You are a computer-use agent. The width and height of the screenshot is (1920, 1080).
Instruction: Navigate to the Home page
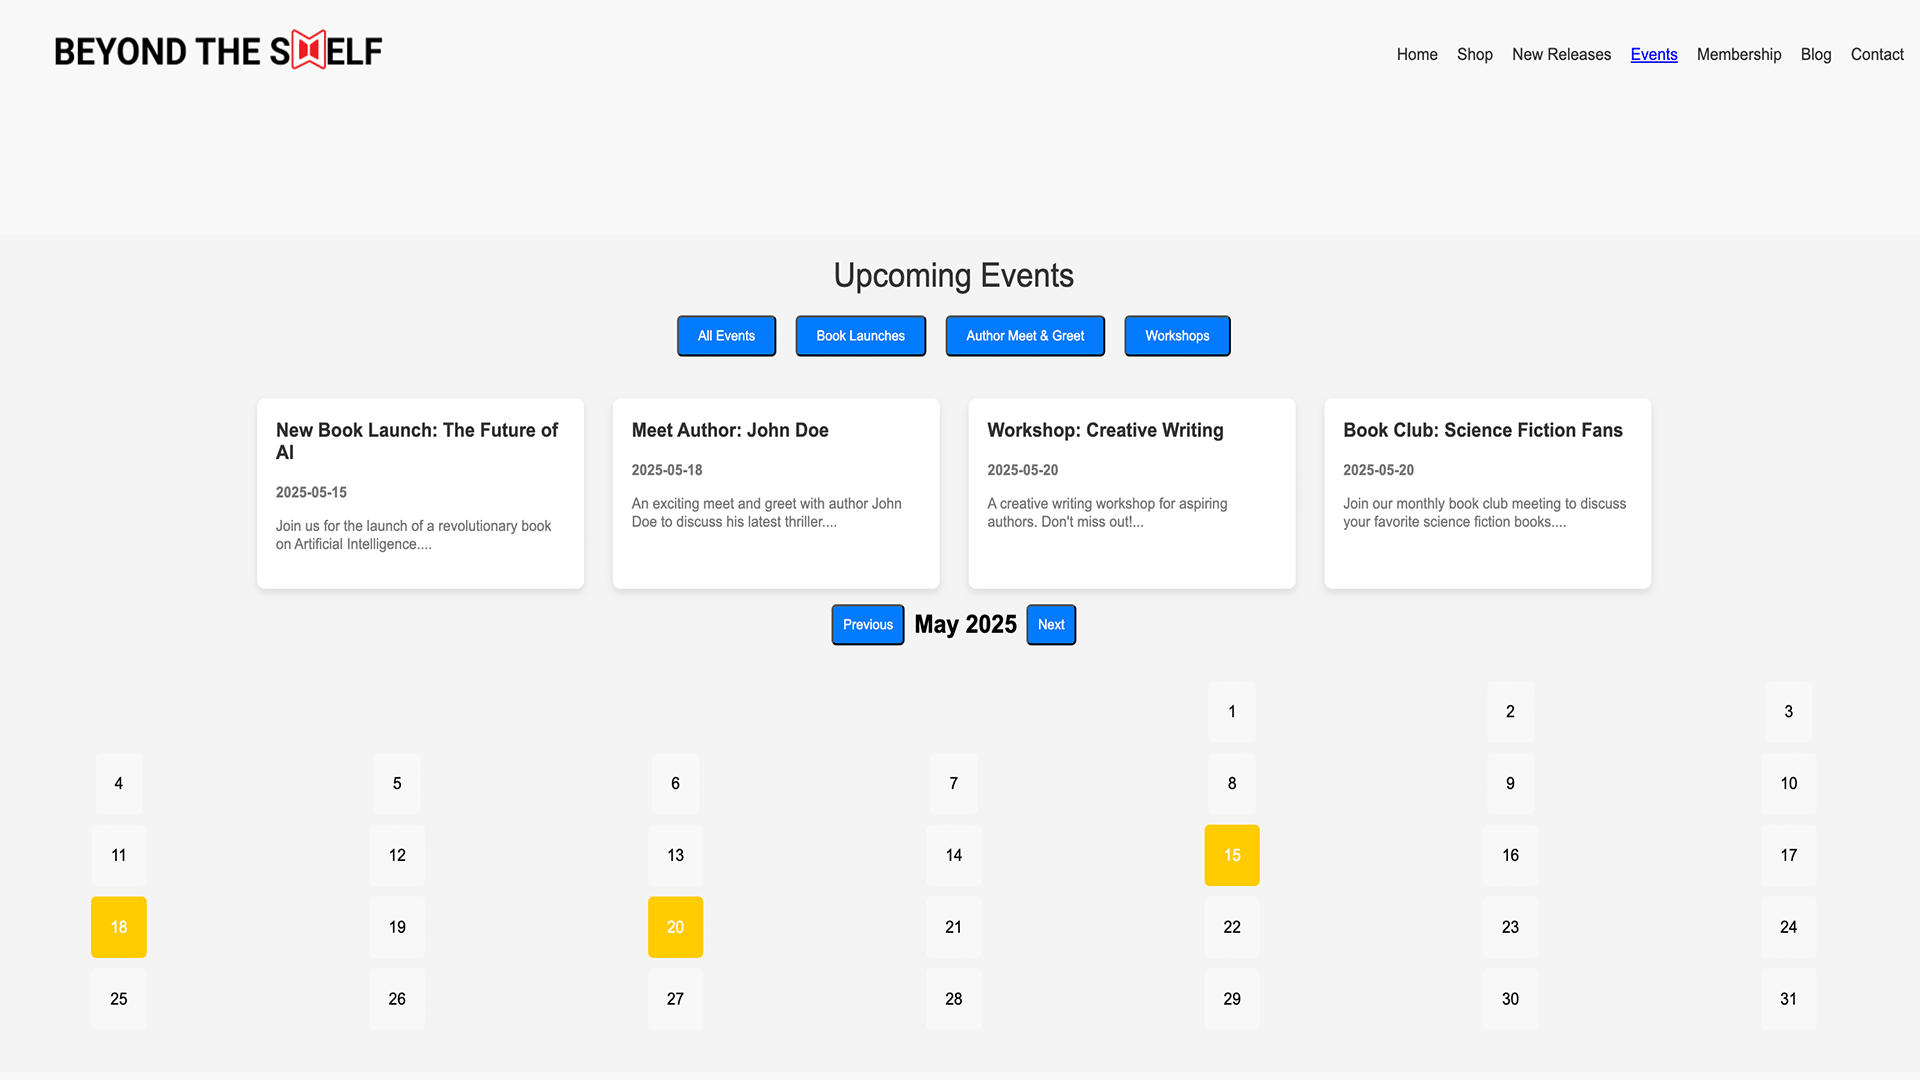coord(1417,54)
